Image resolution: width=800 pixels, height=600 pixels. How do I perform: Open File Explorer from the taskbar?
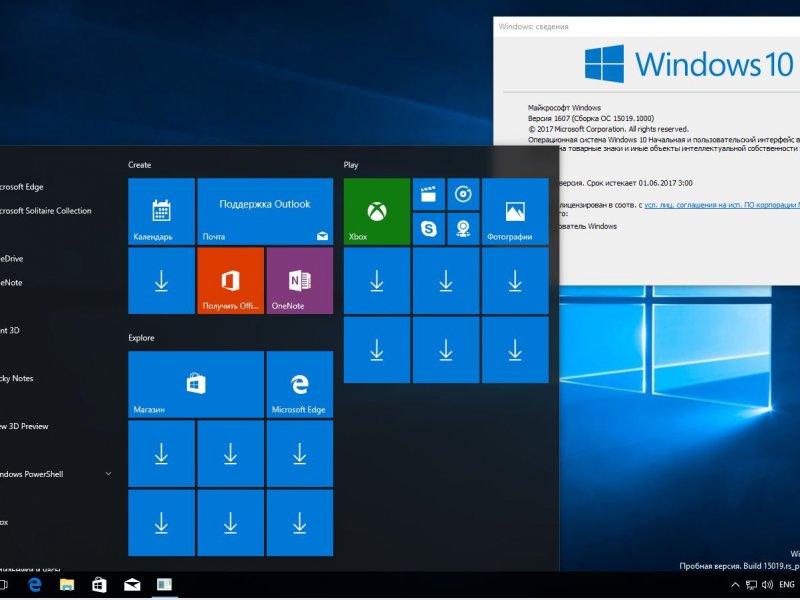pos(67,584)
